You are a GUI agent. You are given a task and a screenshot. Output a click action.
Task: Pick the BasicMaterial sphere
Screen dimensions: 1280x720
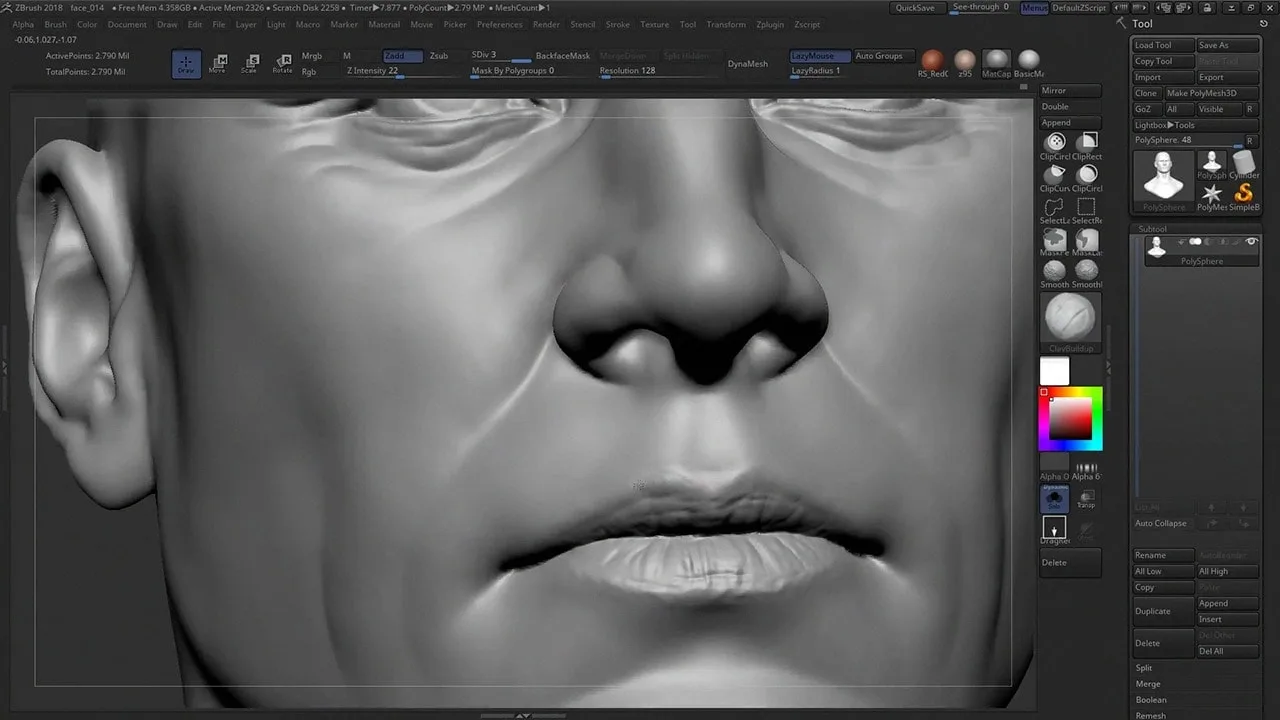[x=1028, y=64]
